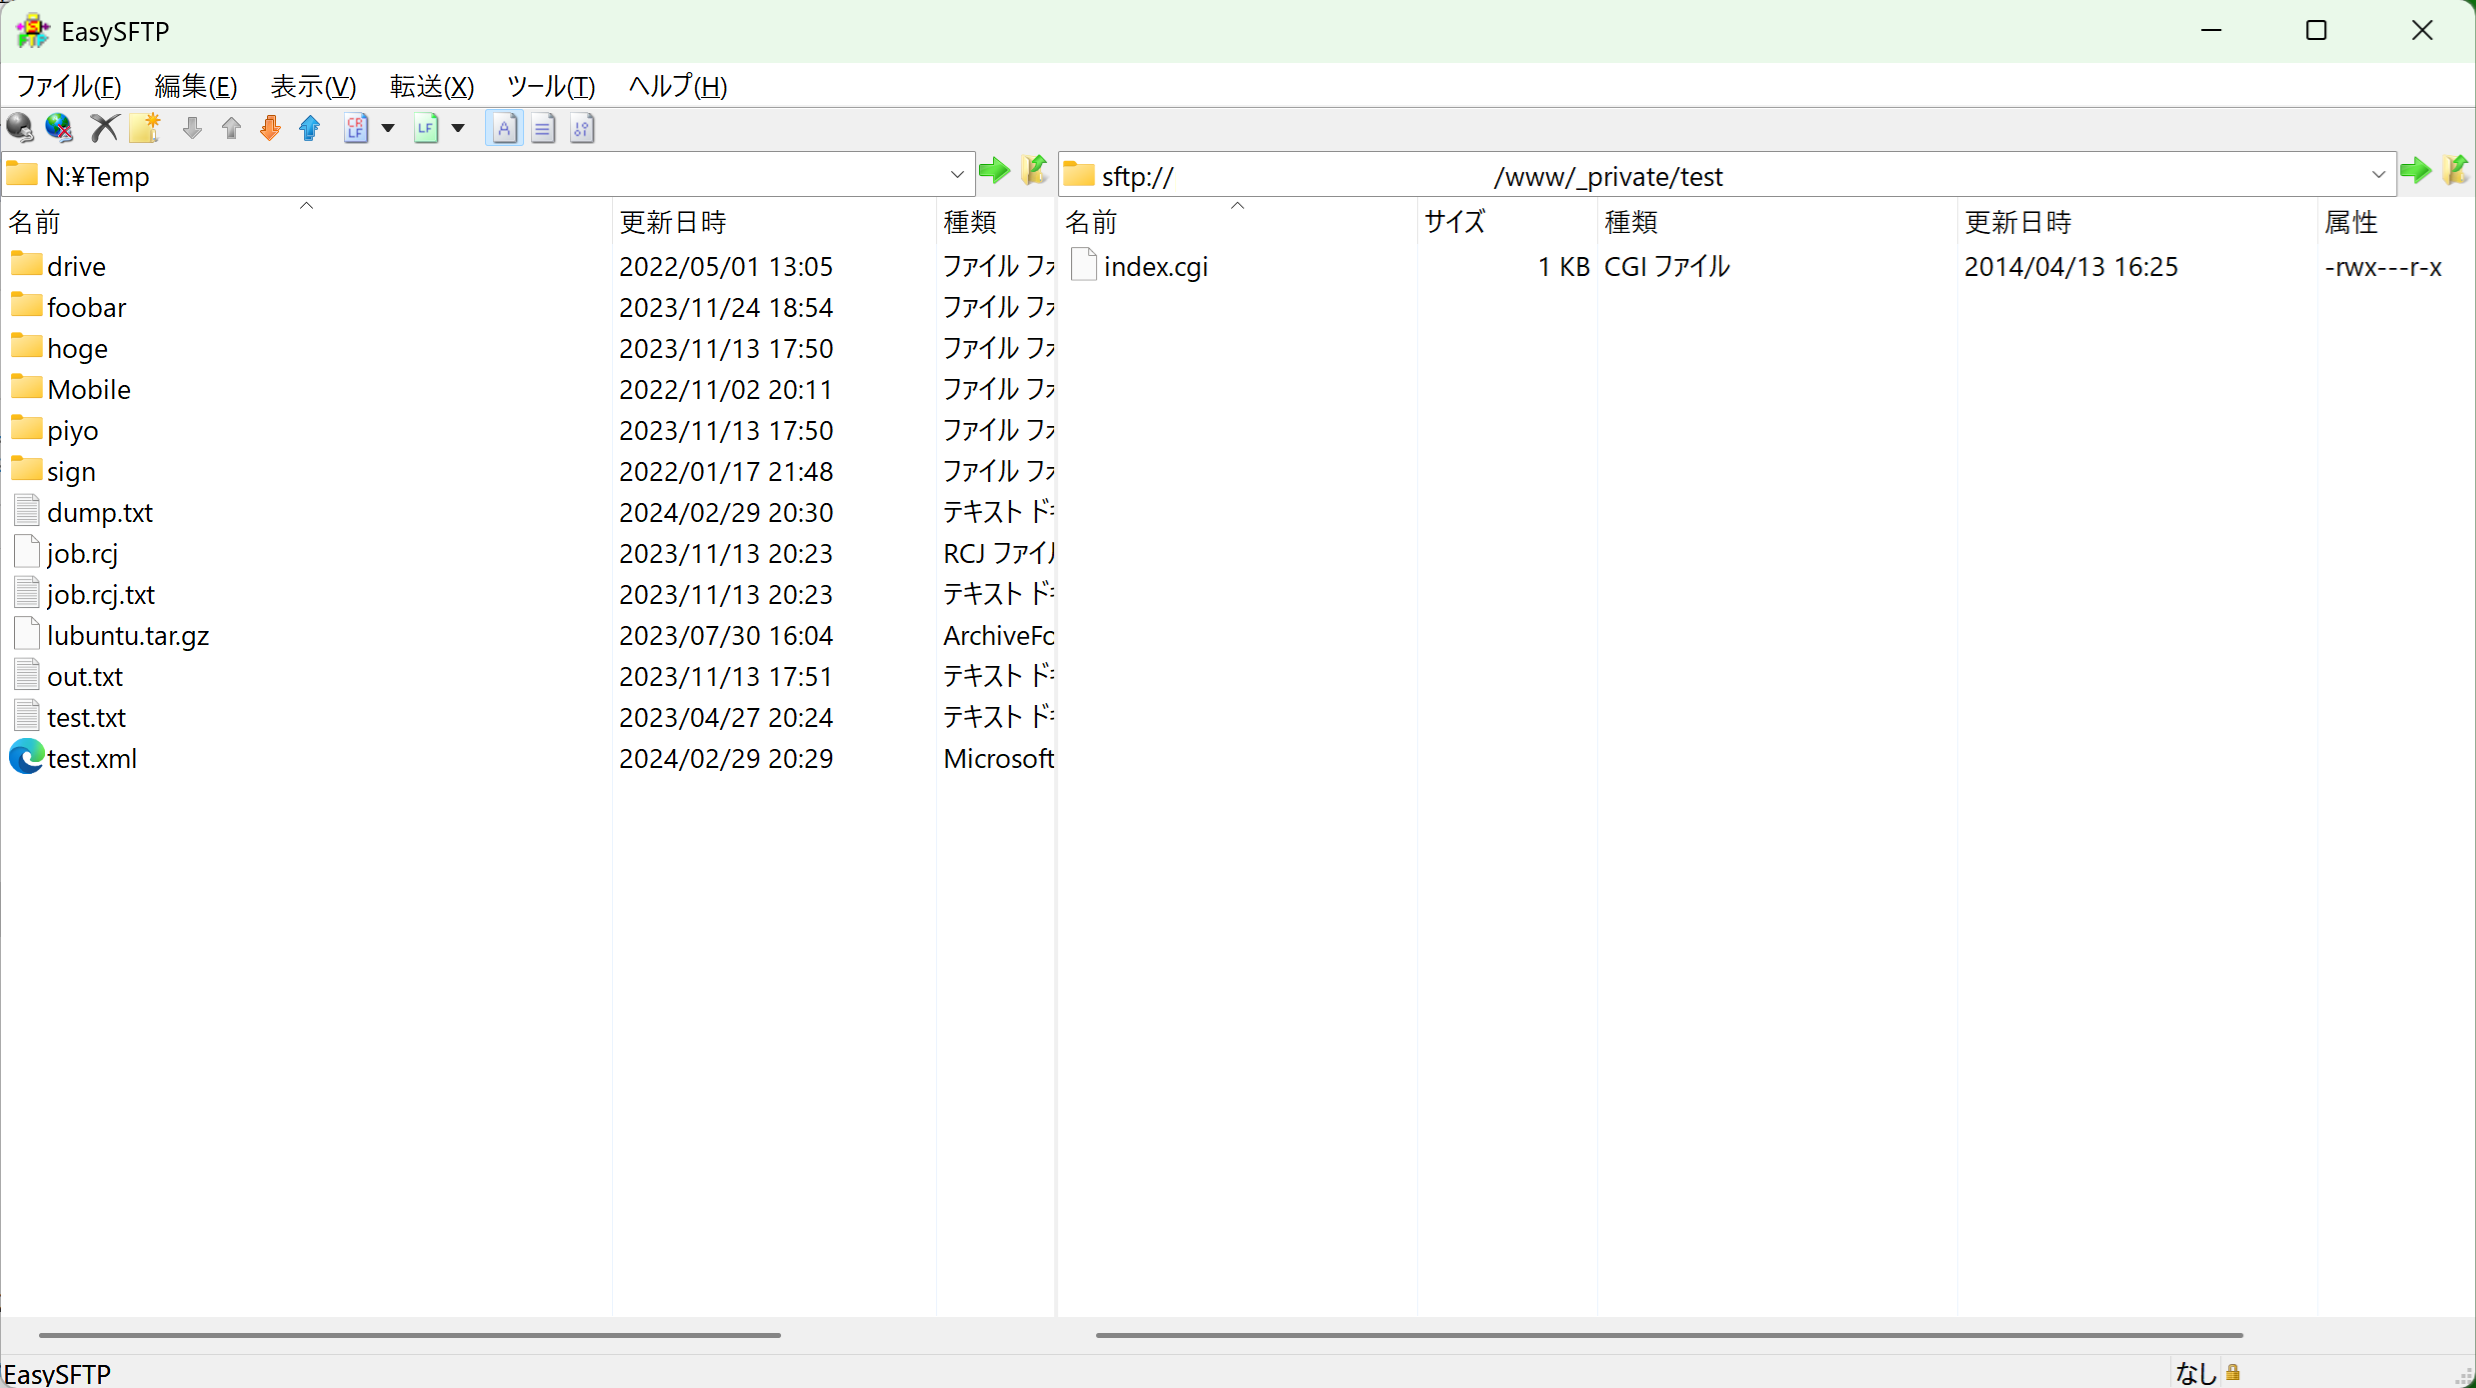This screenshot has height=1388, width=2476.
Task: Click the remote parent folder up icon
Action: (x=2456, y=171)
